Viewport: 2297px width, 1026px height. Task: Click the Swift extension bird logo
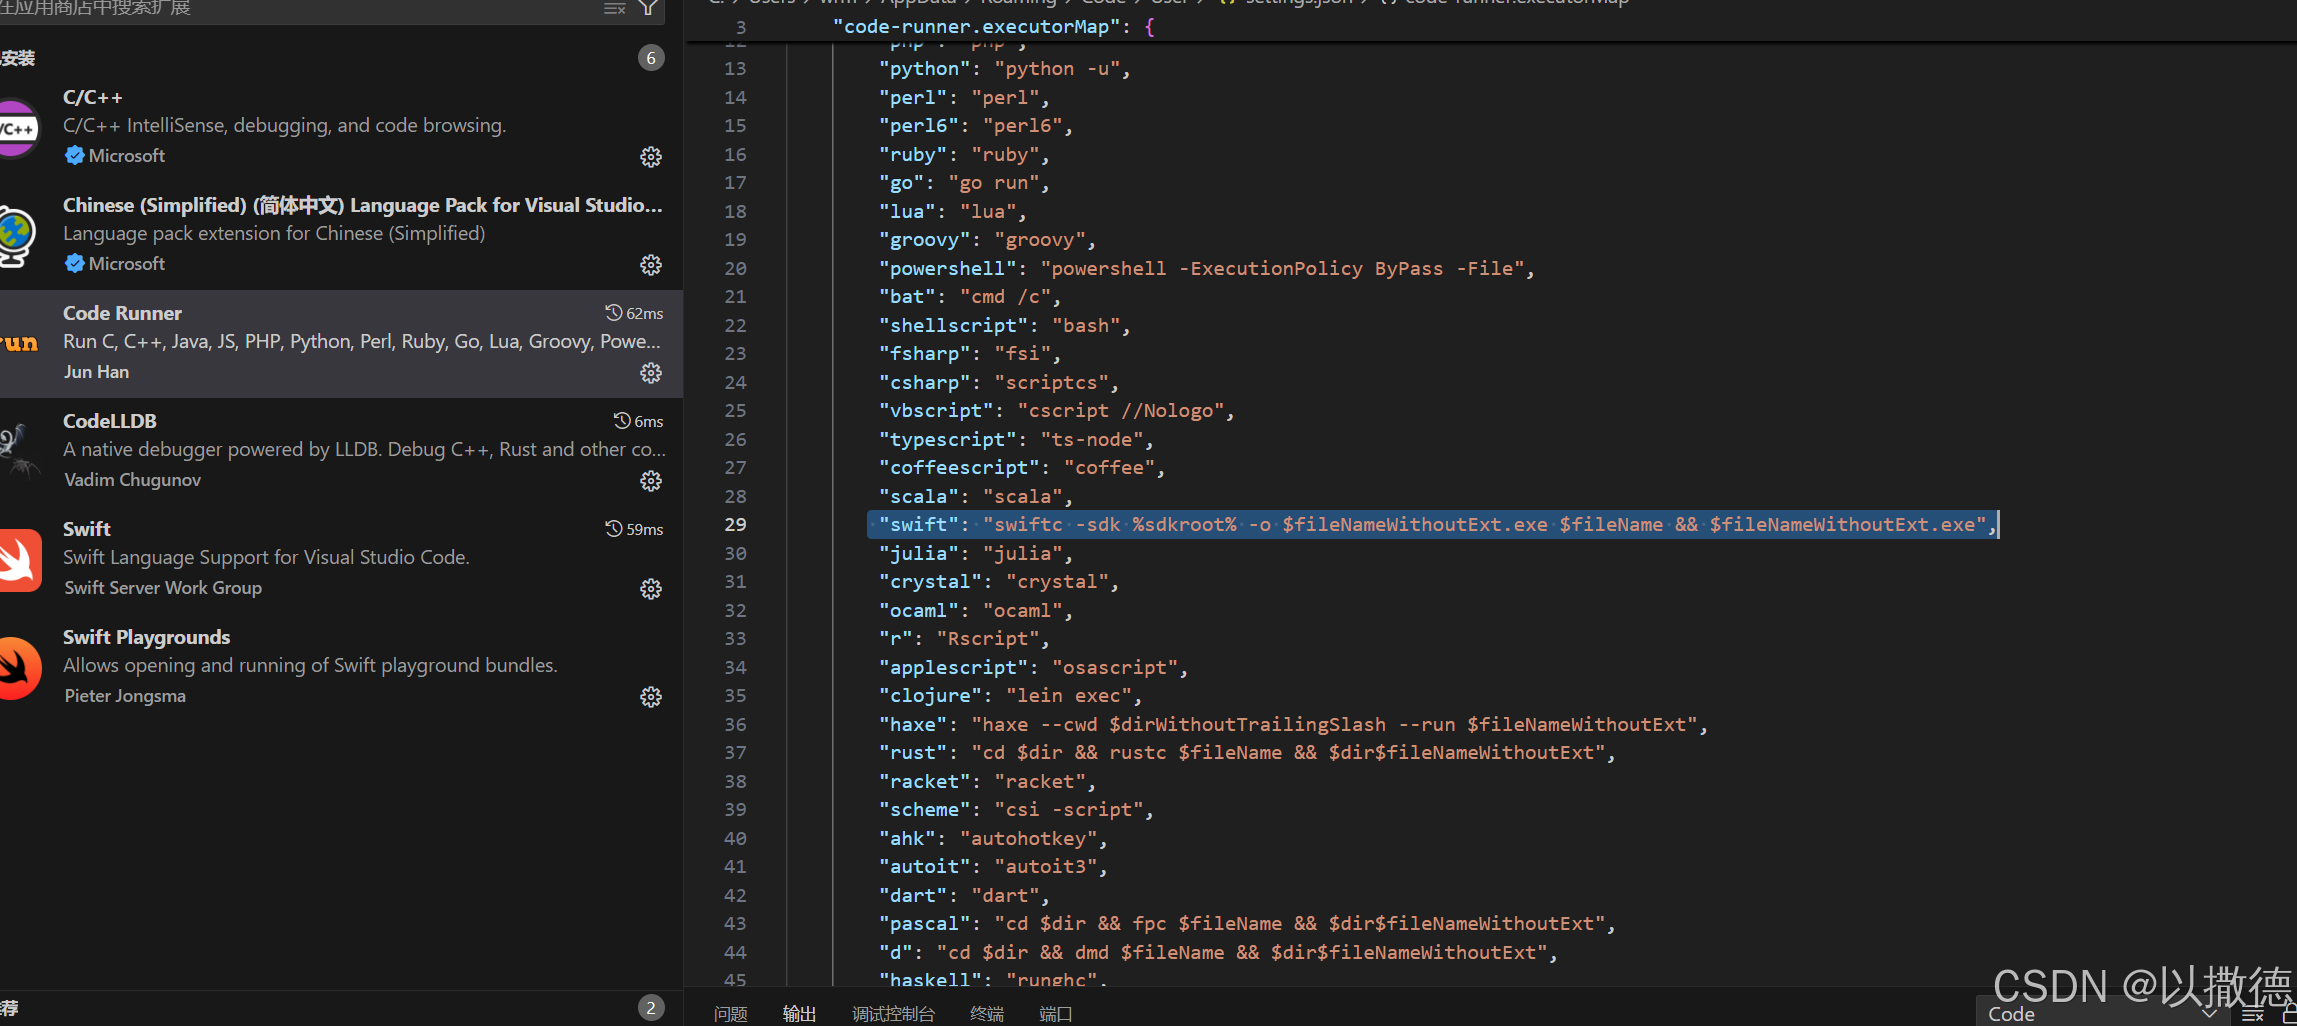click(19, 560)
